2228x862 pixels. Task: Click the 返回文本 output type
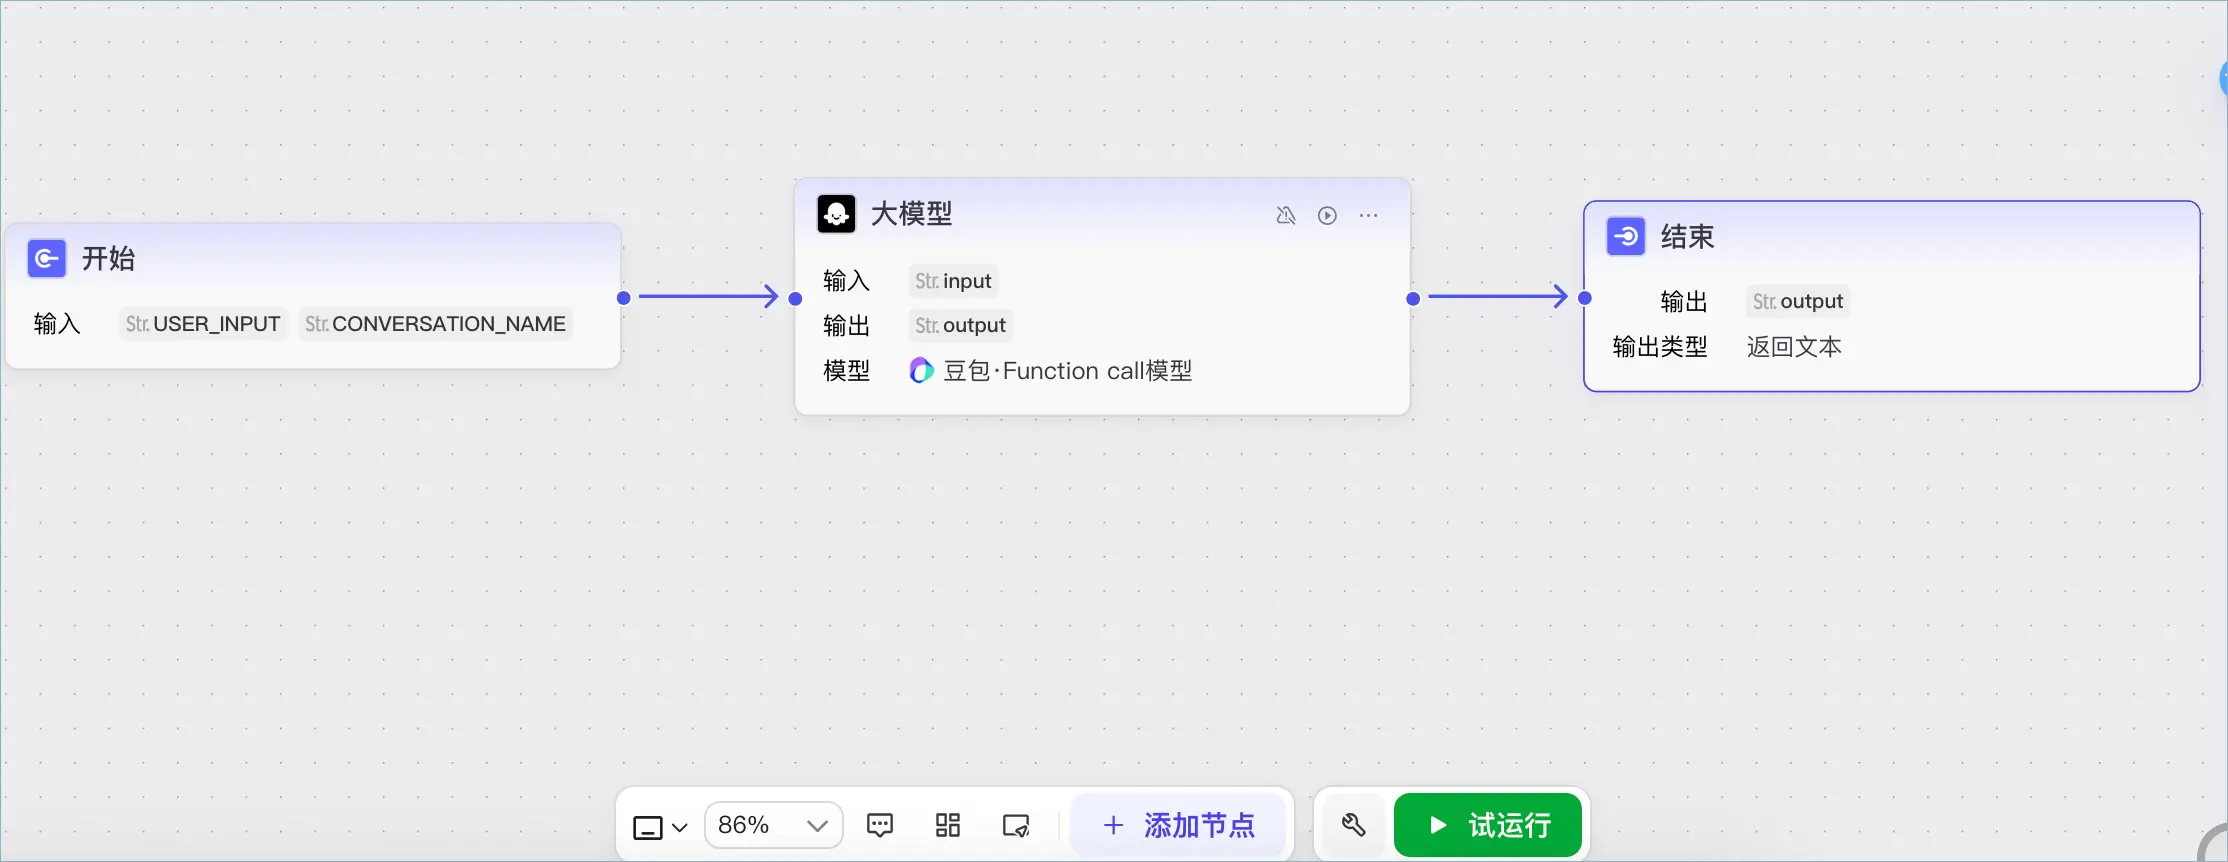1794,347
